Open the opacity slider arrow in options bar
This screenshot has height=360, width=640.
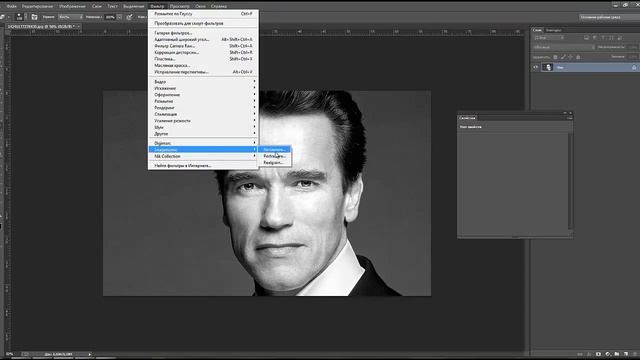pos(119,17)
